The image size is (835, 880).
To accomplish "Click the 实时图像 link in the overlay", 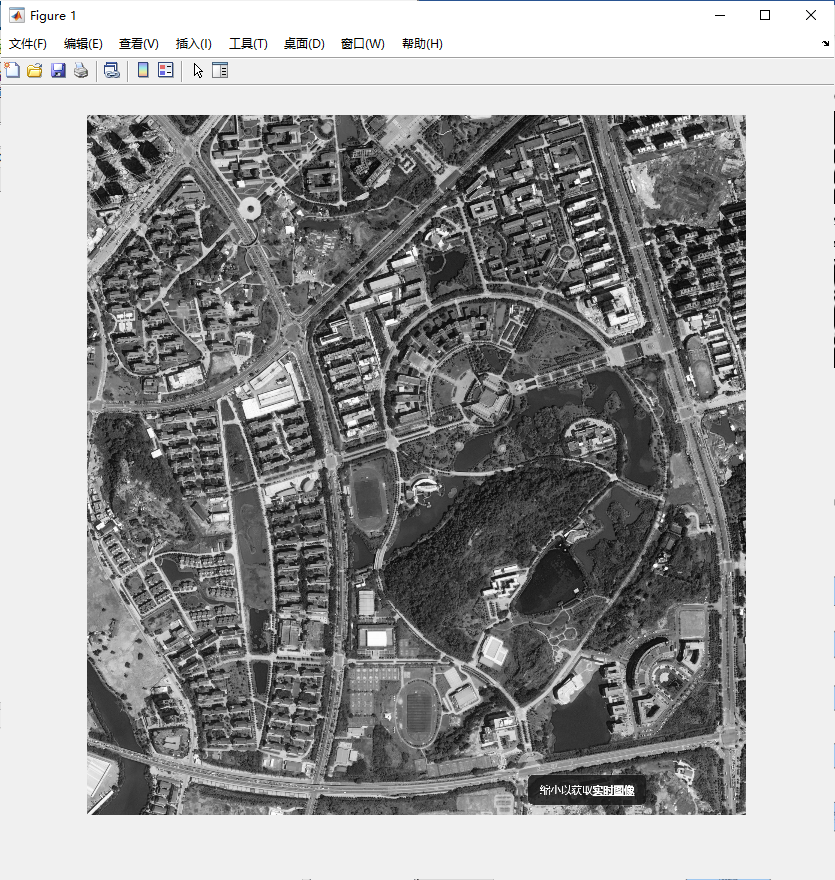I will click(x=613, y=790).
